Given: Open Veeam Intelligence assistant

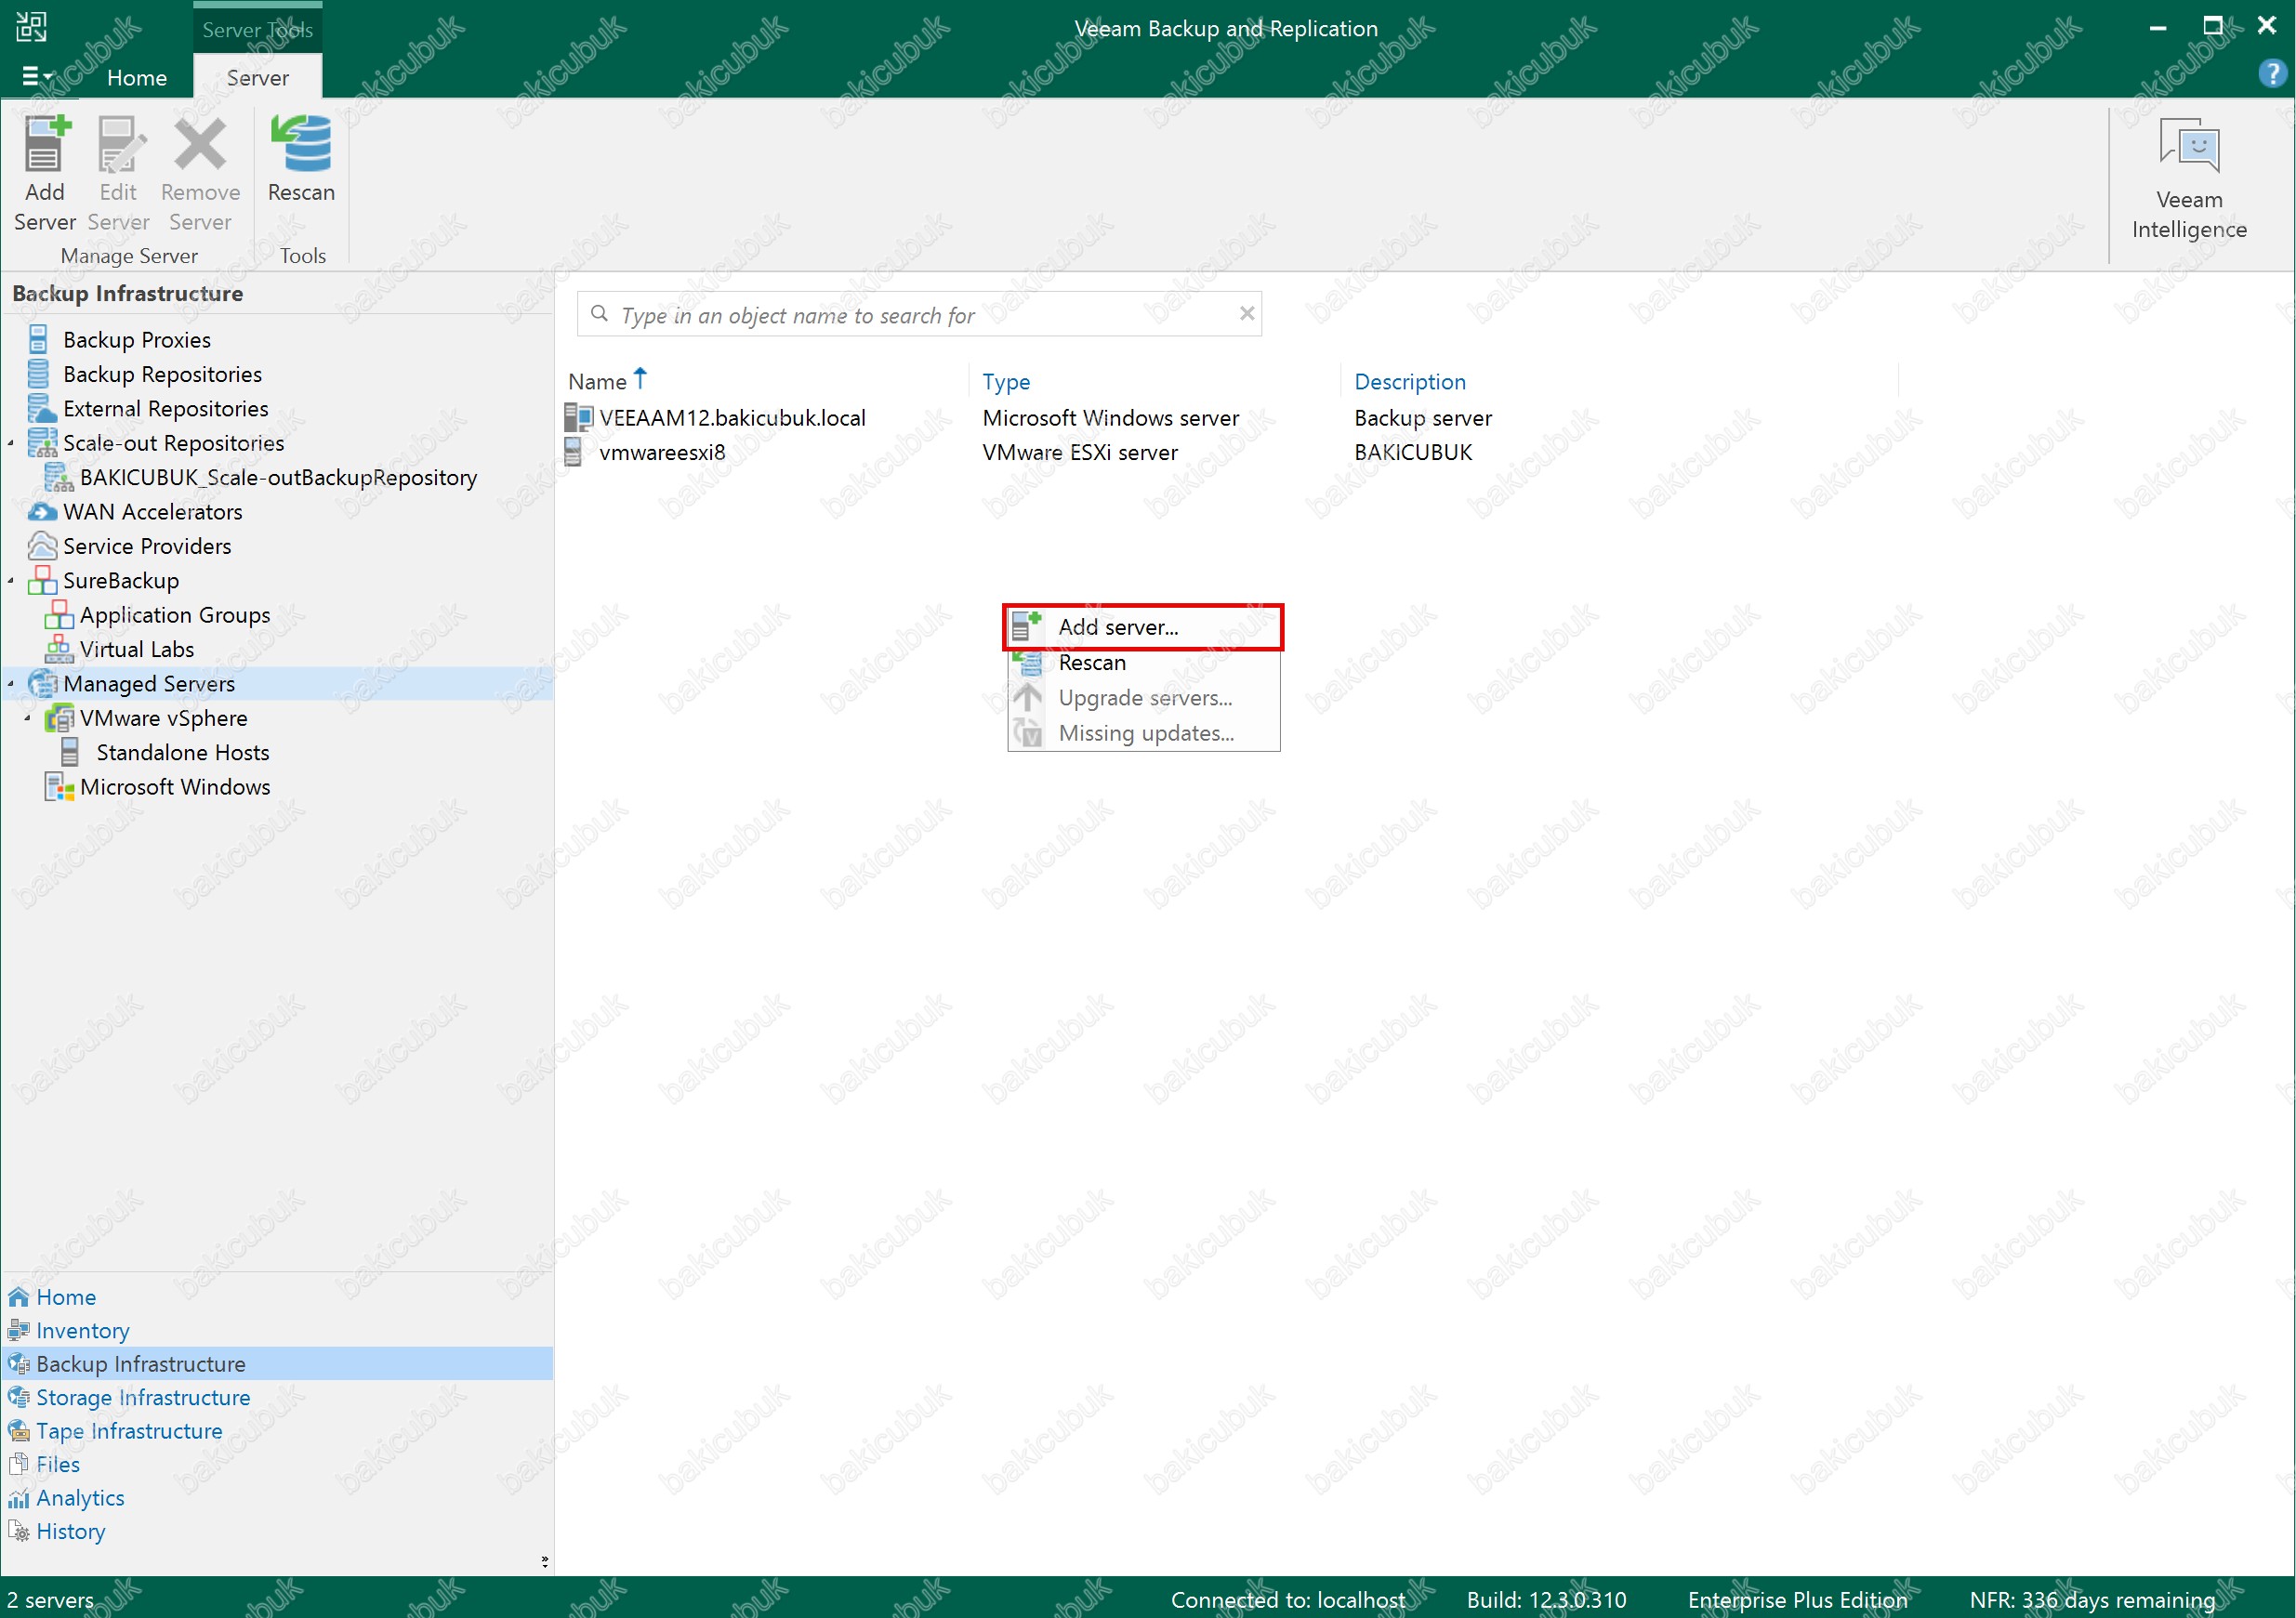Looking at the screenshot, I should pos(2189,180).
